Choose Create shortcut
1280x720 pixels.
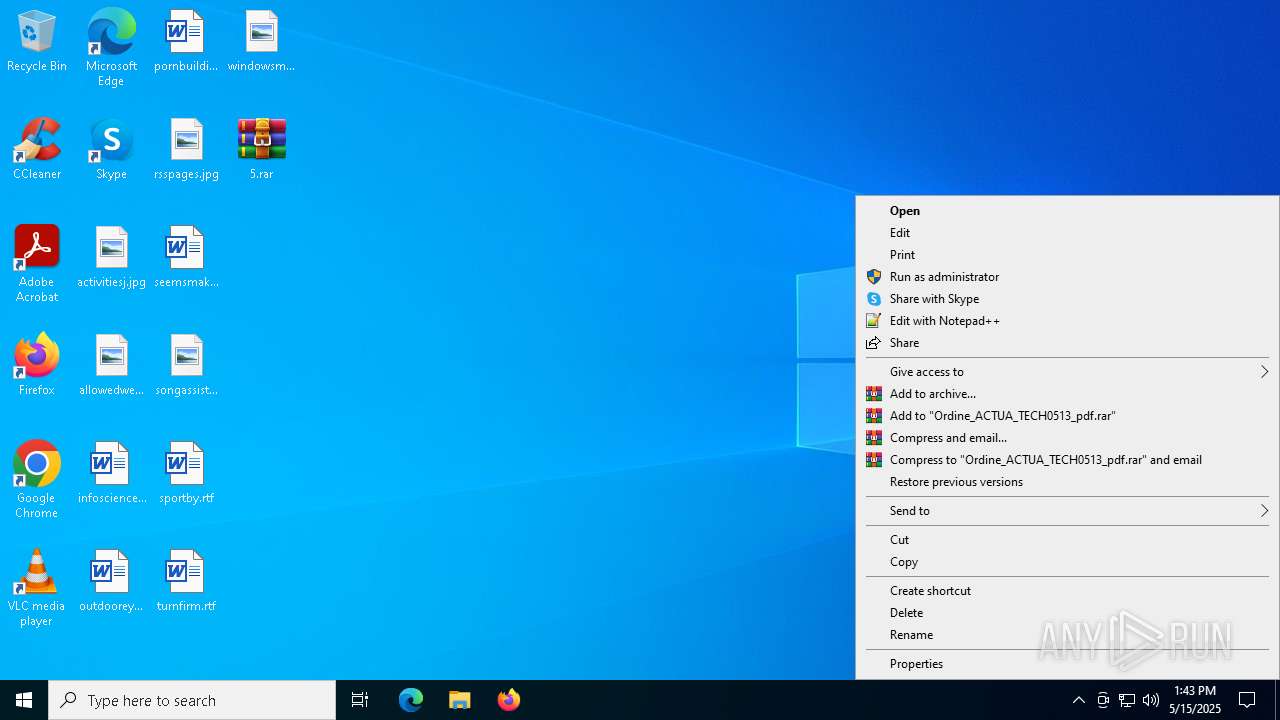pos(1067,591)
